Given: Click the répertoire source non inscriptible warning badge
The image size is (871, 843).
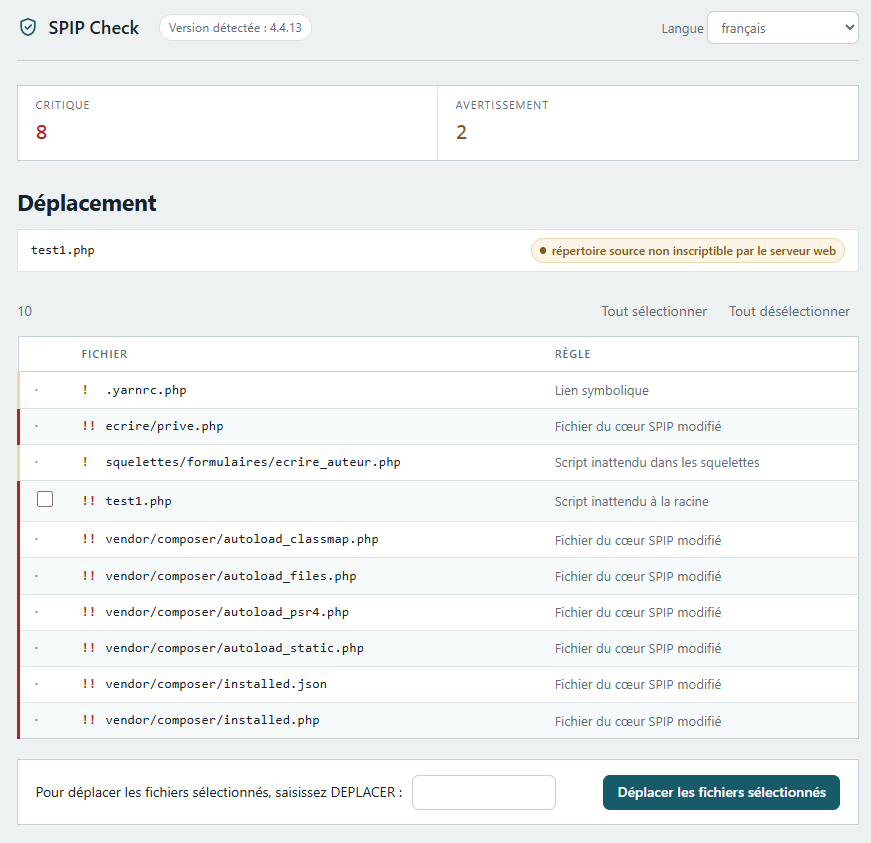Looking at the screenshot, I should (688, 251).
